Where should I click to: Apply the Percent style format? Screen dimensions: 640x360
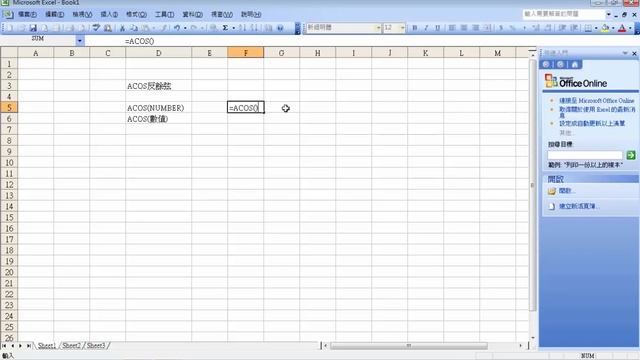pos(513,28)
